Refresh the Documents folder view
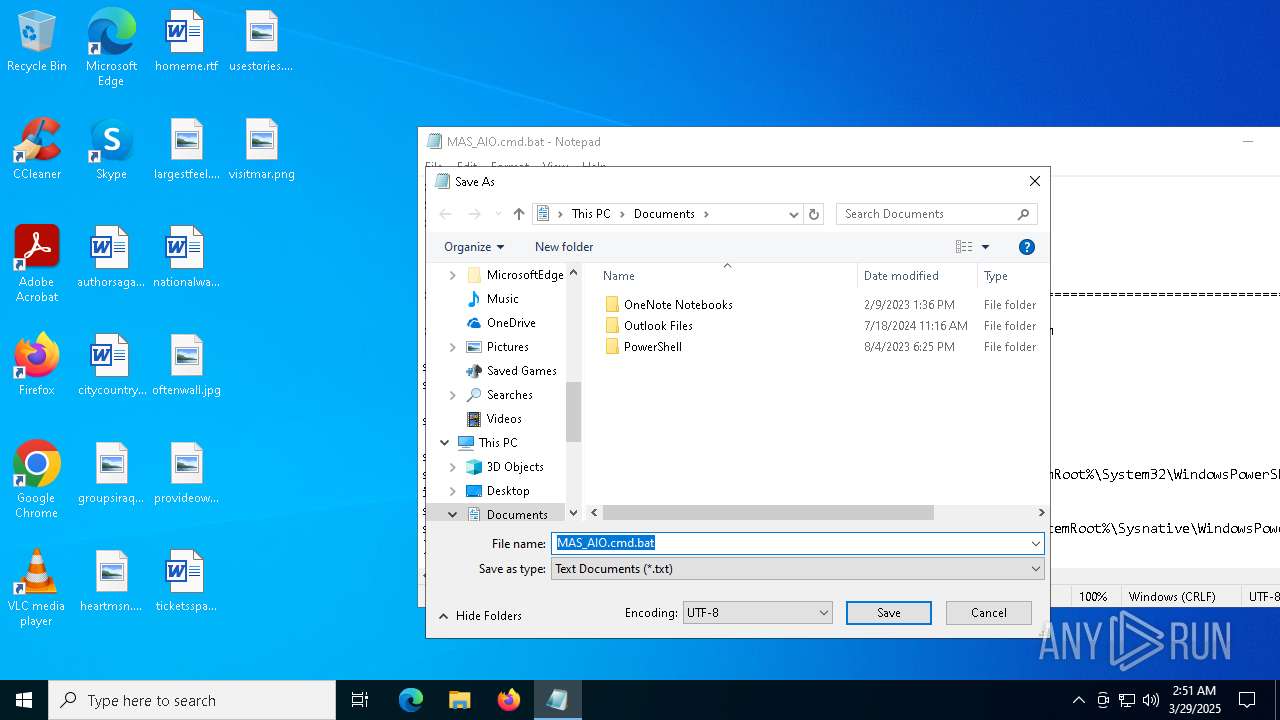Viewport: 1280px width, 720px height. 814,214
